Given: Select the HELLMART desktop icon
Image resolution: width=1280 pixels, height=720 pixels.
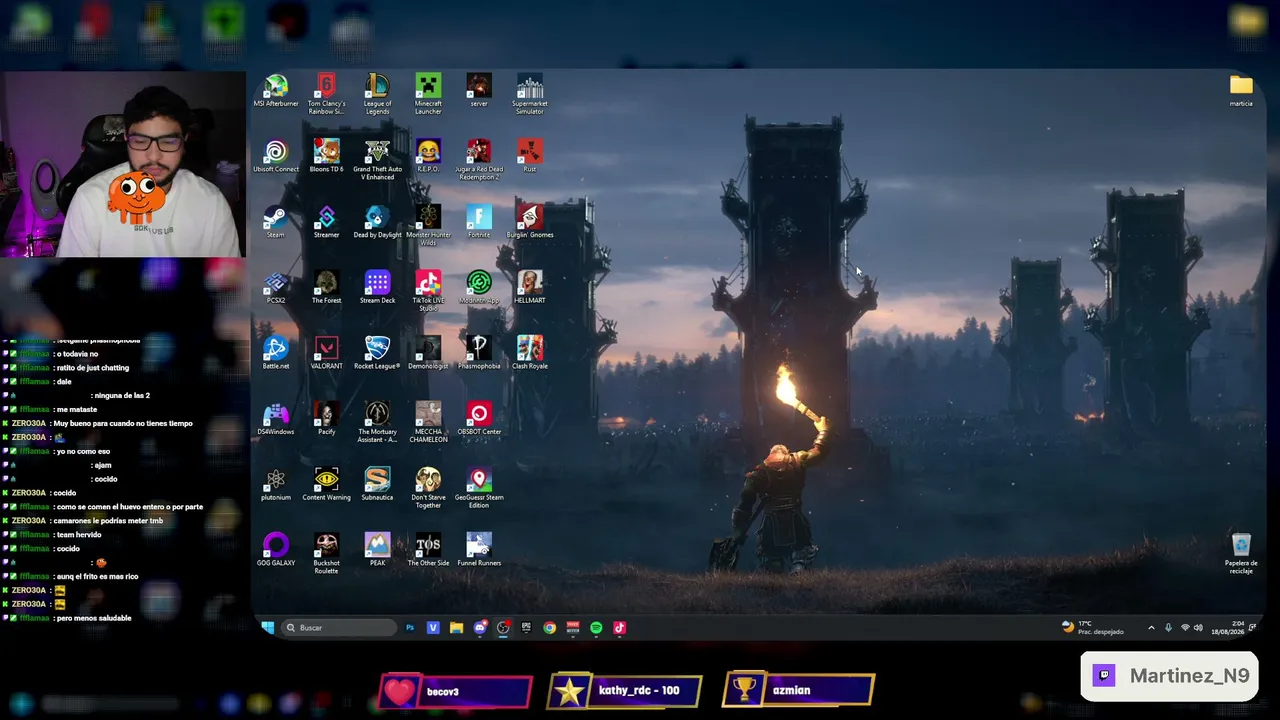Looking at the screenshot, I should [x=530, y=287].
